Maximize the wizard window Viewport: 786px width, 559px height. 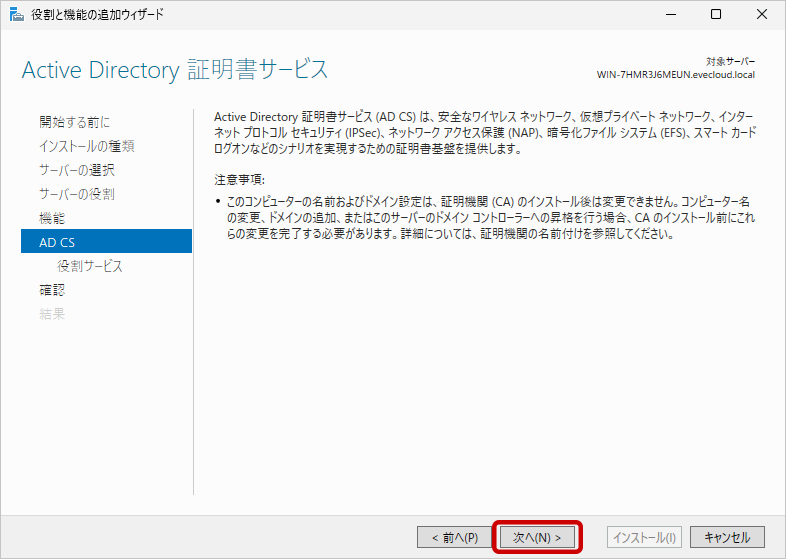click(716, 14)
